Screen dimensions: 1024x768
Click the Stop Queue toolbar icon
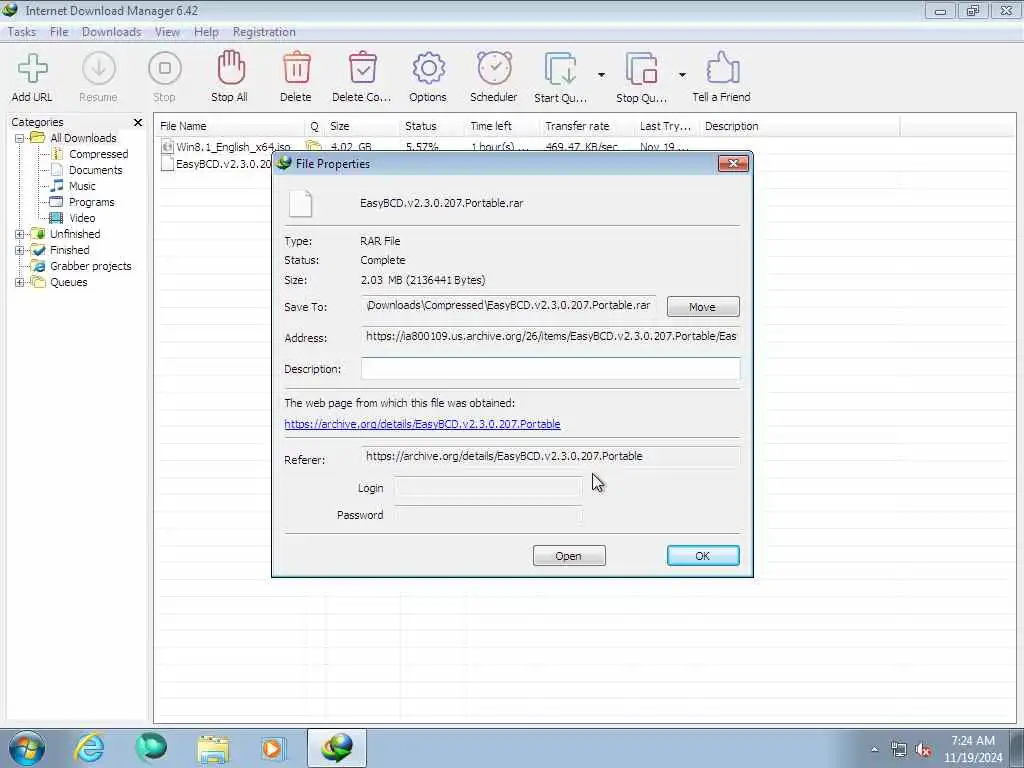click(x=641, y=69)
